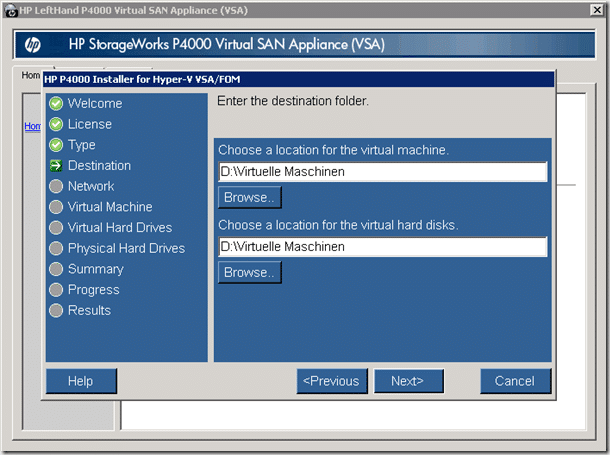Browse for the virtual hard disks location
The height and width of the screenshot is (455, 610).
(250, 273)
